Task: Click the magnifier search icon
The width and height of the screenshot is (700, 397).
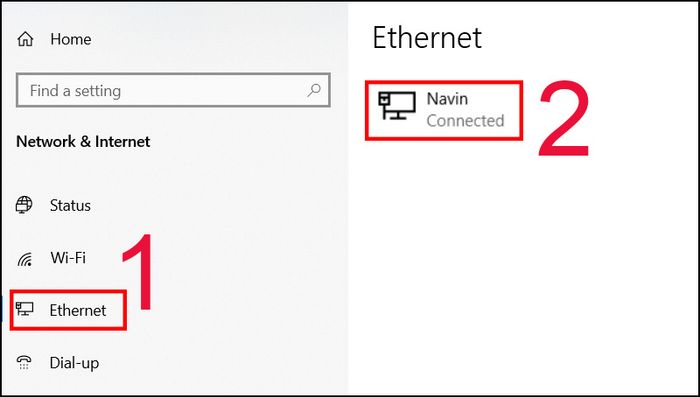Action: (x=314, y=90)
